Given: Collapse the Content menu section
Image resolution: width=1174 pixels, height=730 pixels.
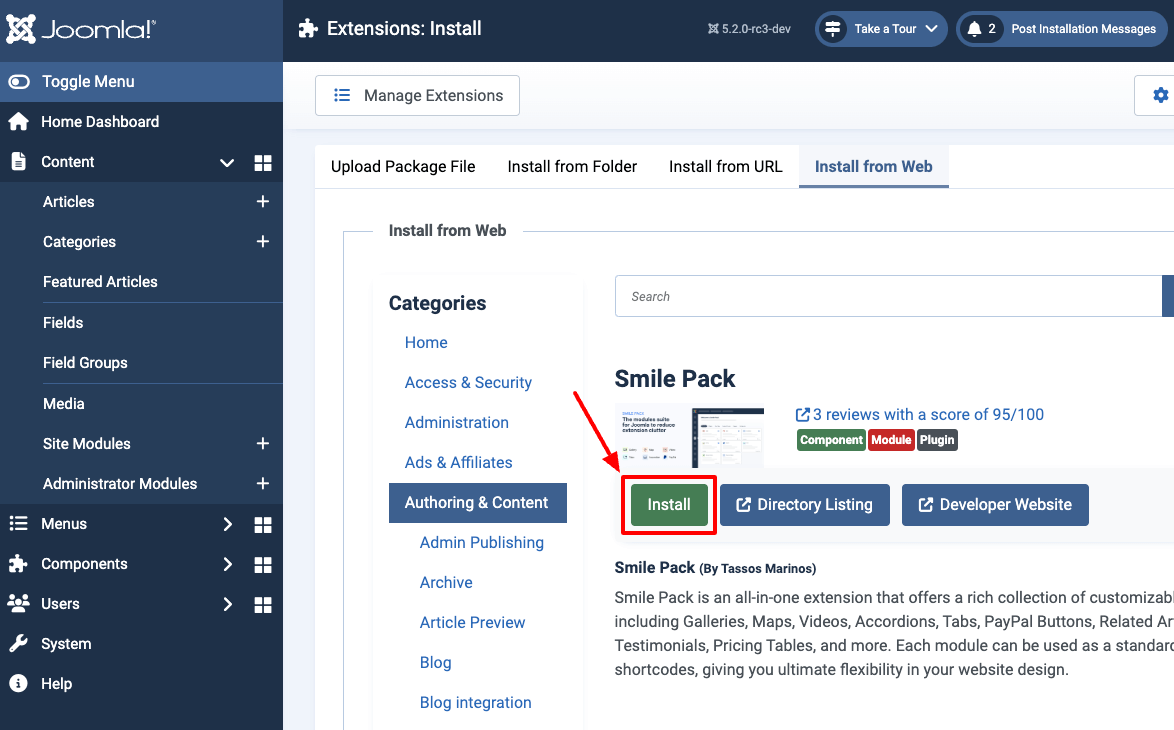Looking at the screenshot, I should (x=227, y=162).
